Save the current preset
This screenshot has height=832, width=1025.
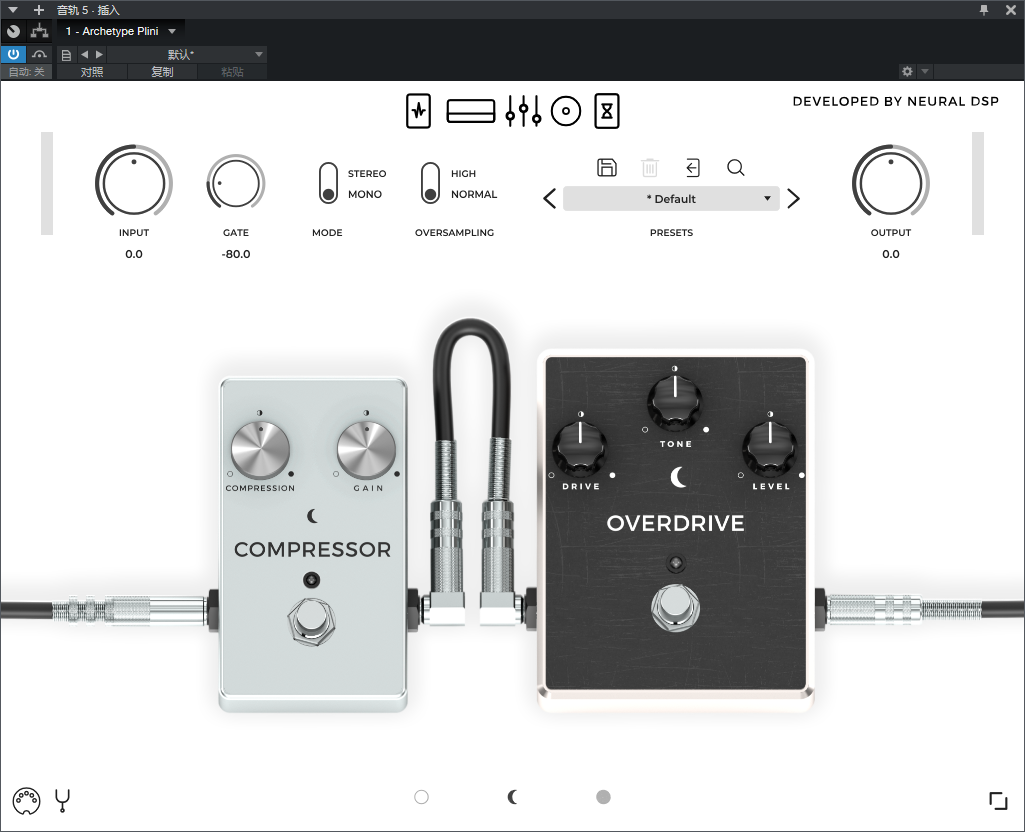point(607,168)
